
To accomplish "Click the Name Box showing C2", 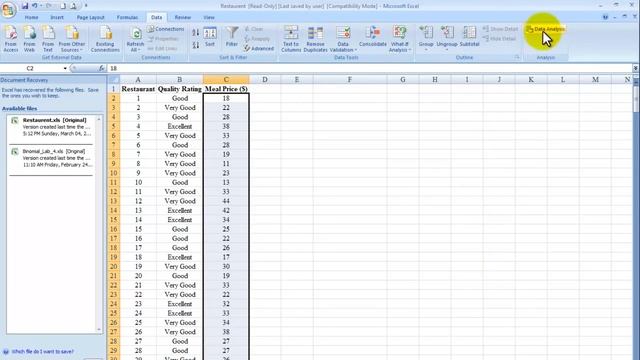I will coord(30,68).
